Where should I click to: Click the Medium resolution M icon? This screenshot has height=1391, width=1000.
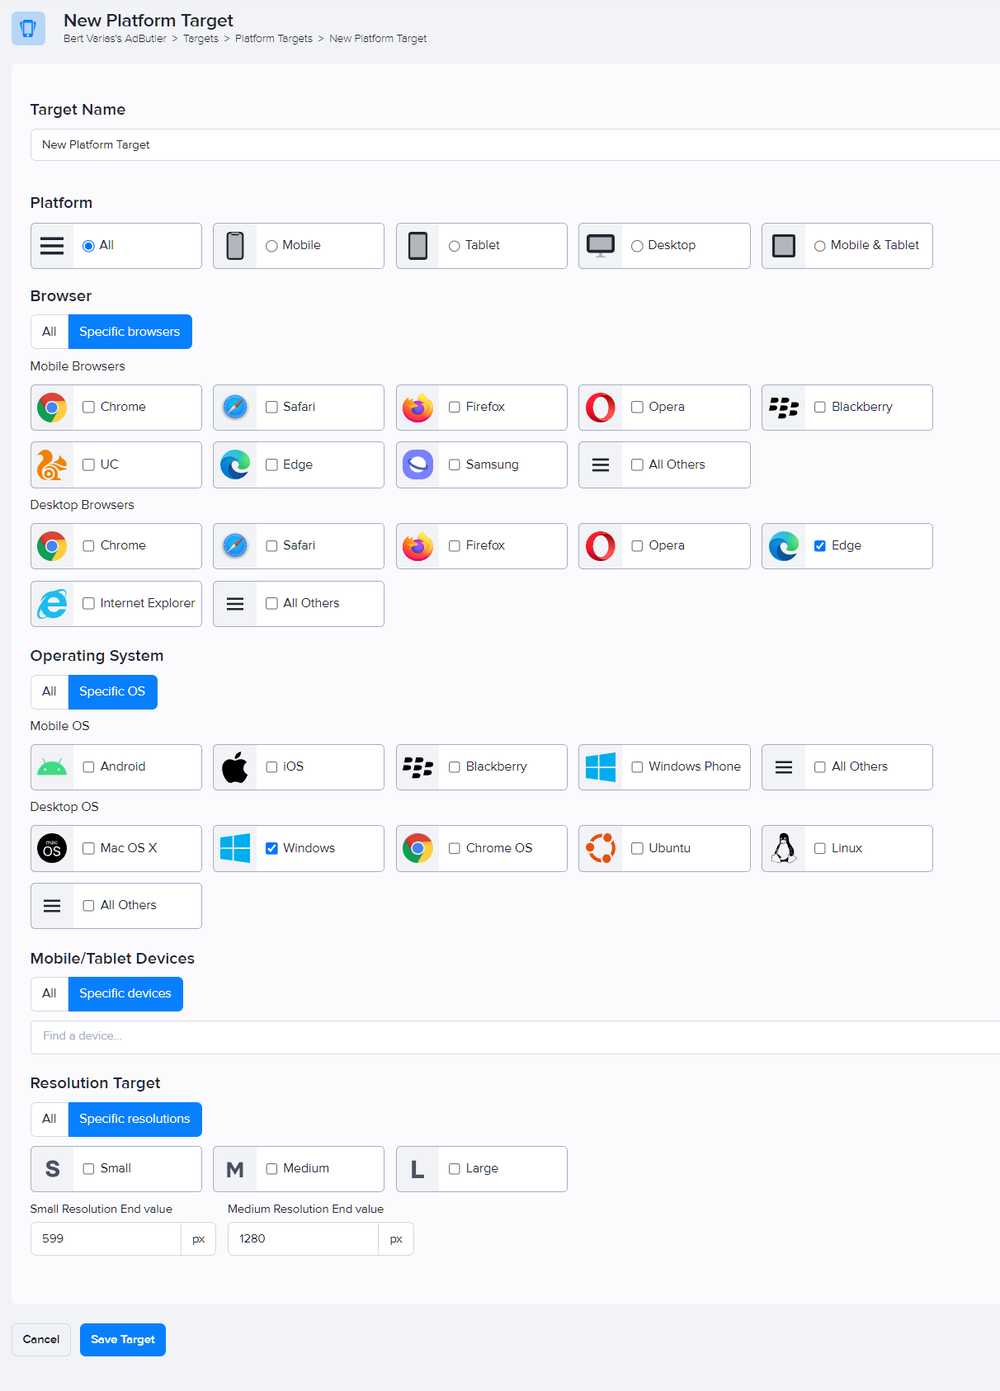[x=235, y=1169]
